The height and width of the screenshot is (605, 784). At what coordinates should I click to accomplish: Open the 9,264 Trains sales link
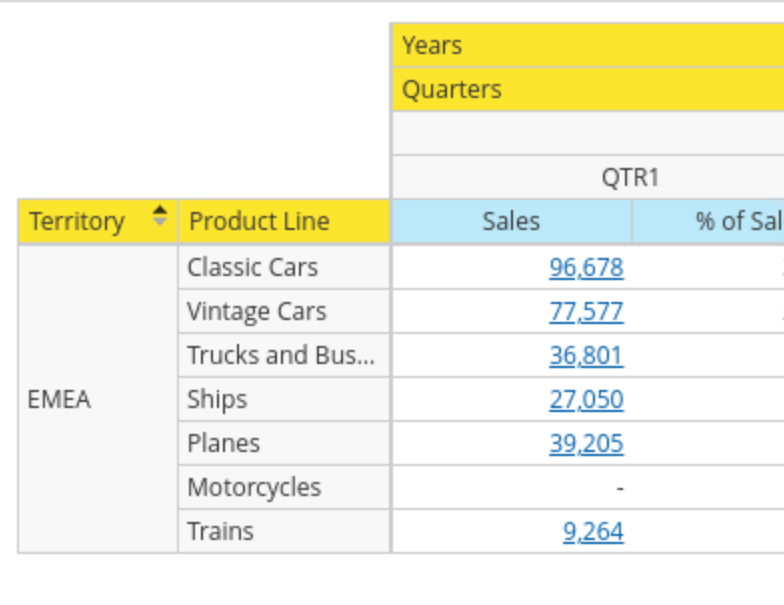pos(593,532)
